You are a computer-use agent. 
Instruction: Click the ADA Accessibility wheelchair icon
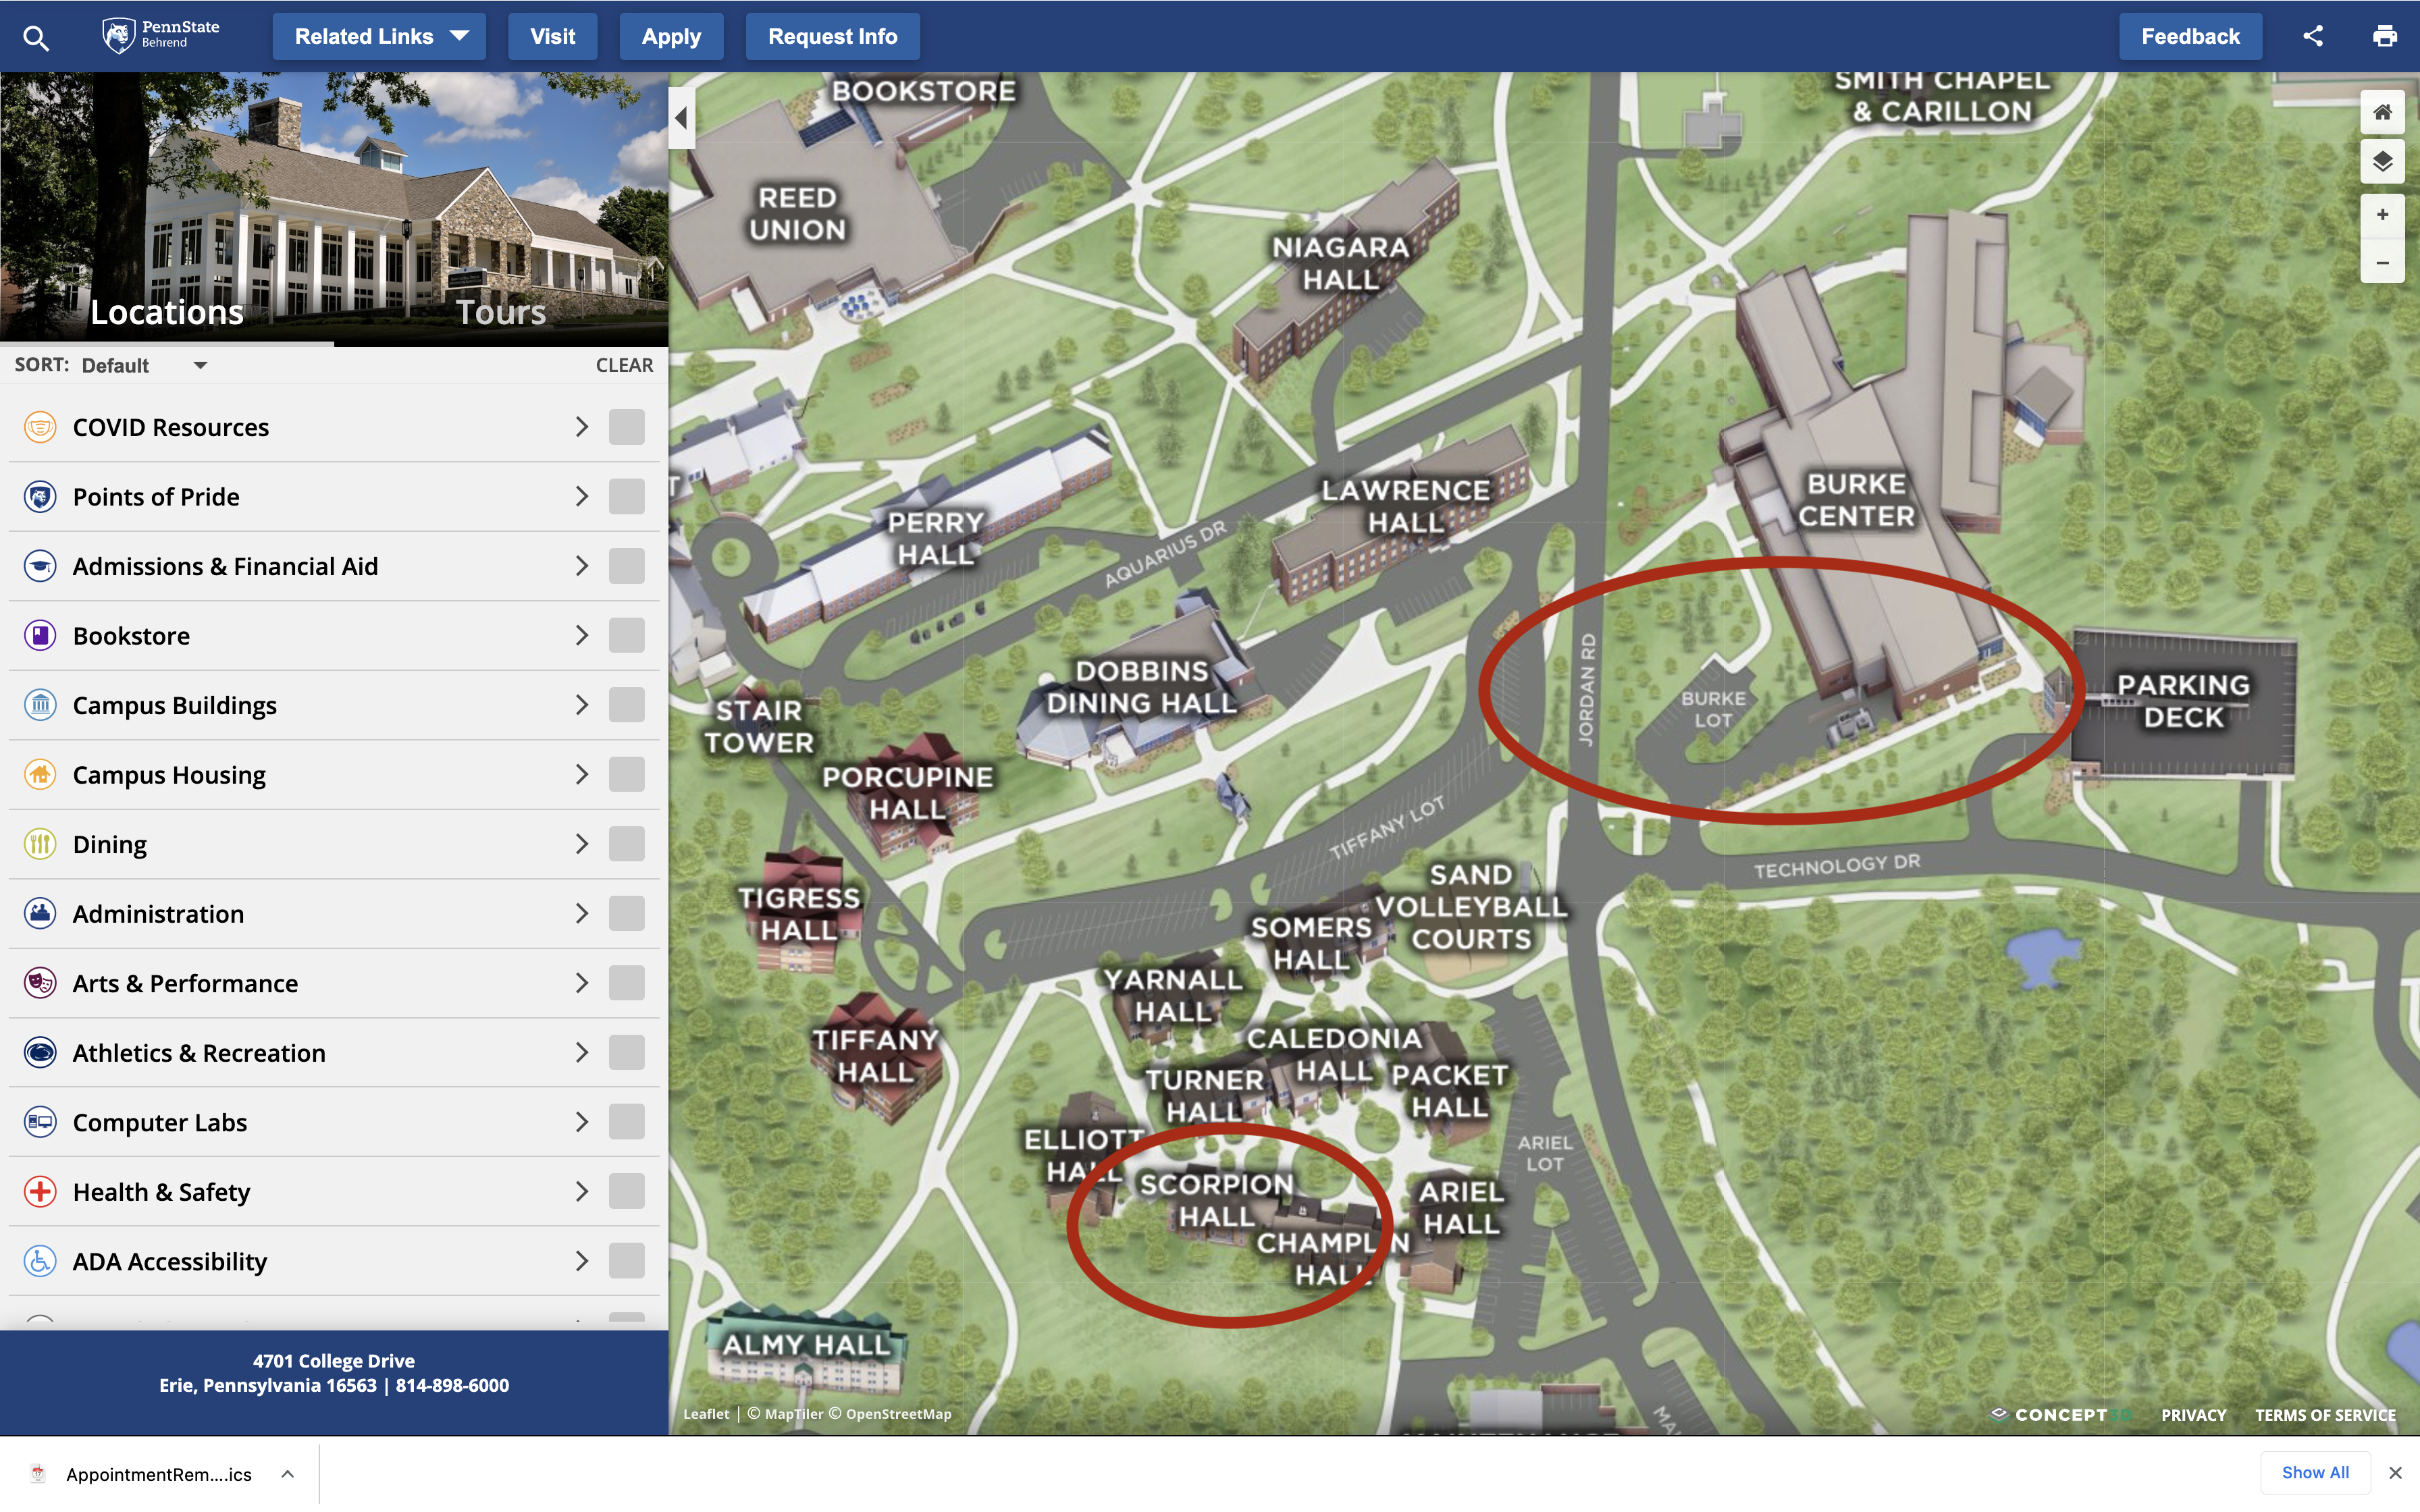tap(40, 1261)
